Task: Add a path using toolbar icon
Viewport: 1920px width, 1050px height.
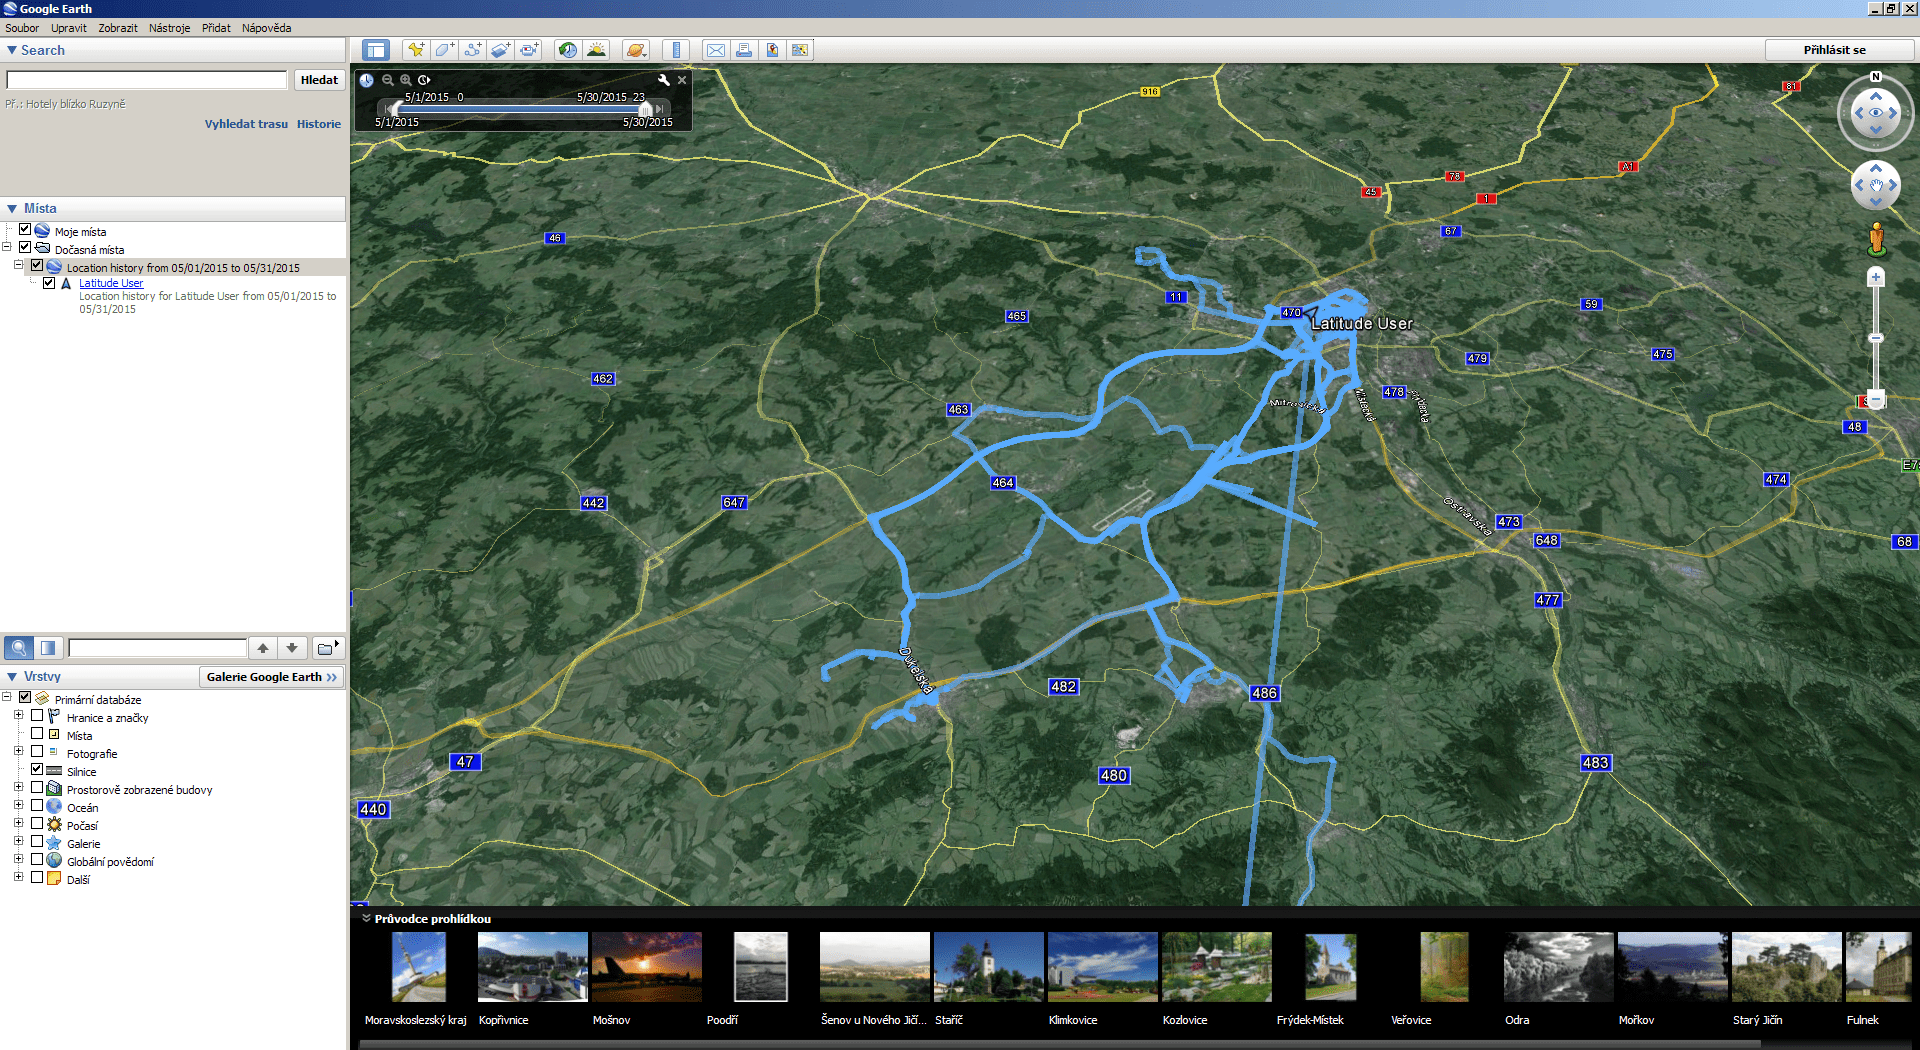Action: [x=472, y=50]
